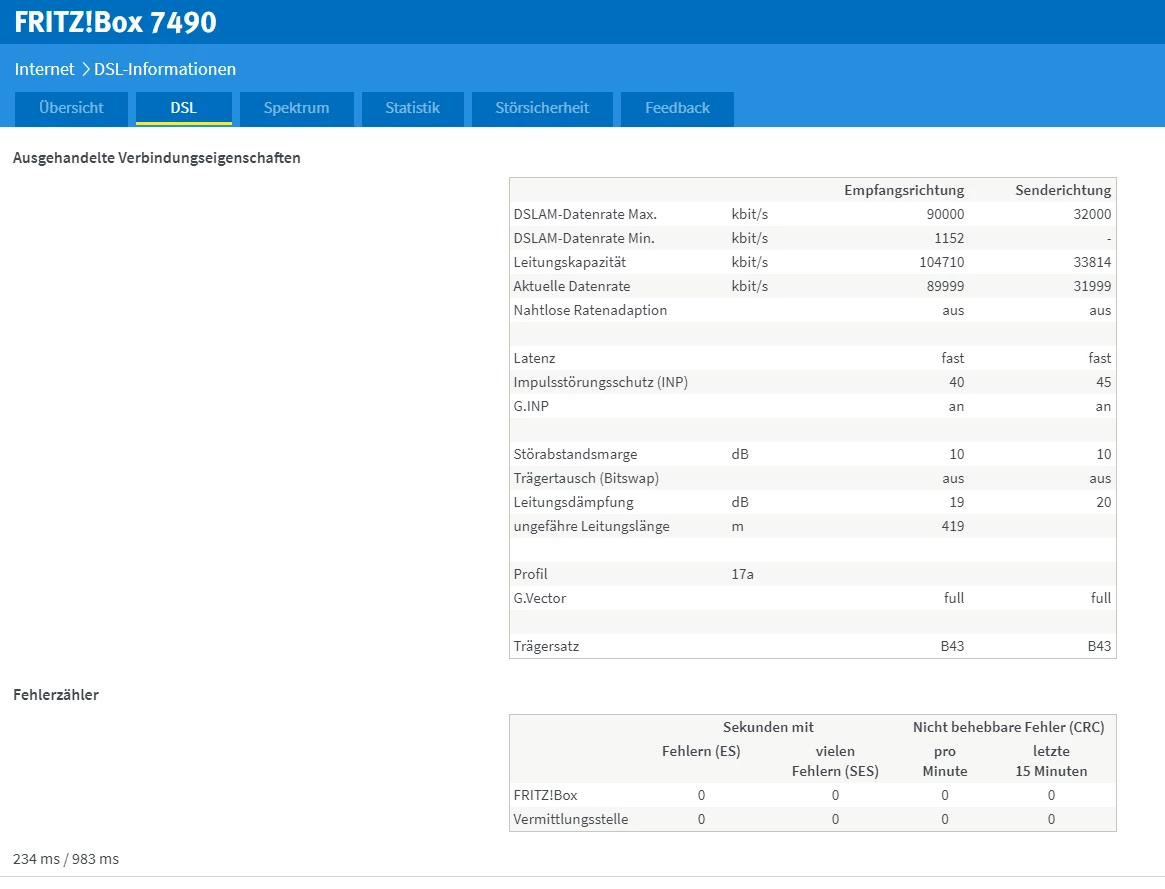The width and height of the screenshot is (1165, 889).
Task: Select the Aktuelle Datenrate value 89999
Action: (941, 286)
